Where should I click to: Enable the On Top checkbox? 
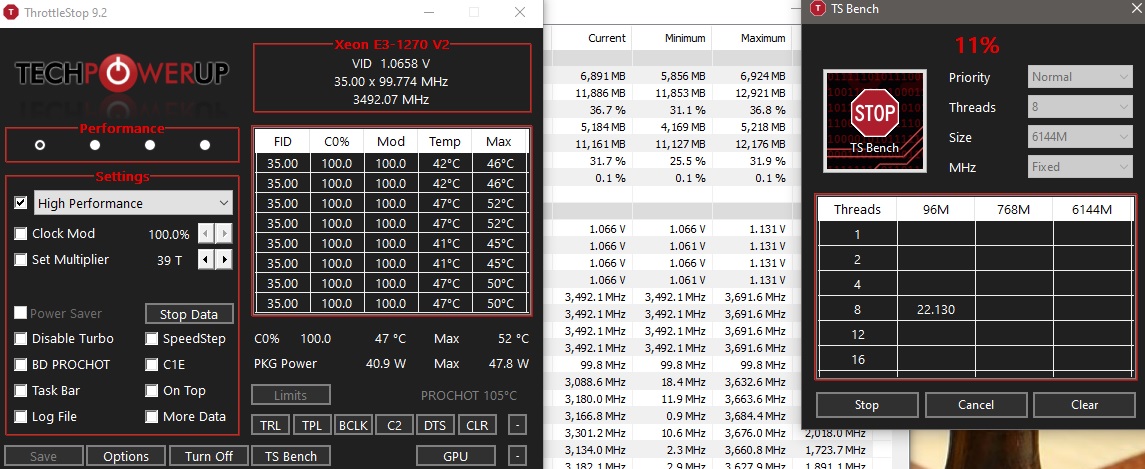(x=151, y=391)
